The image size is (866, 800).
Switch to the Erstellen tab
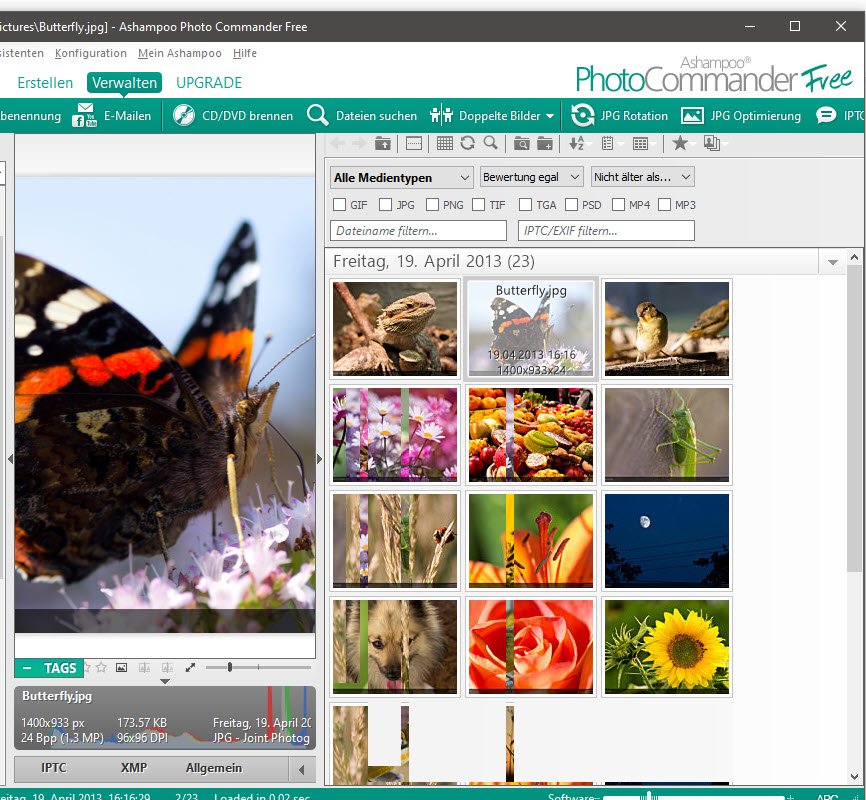45,83
